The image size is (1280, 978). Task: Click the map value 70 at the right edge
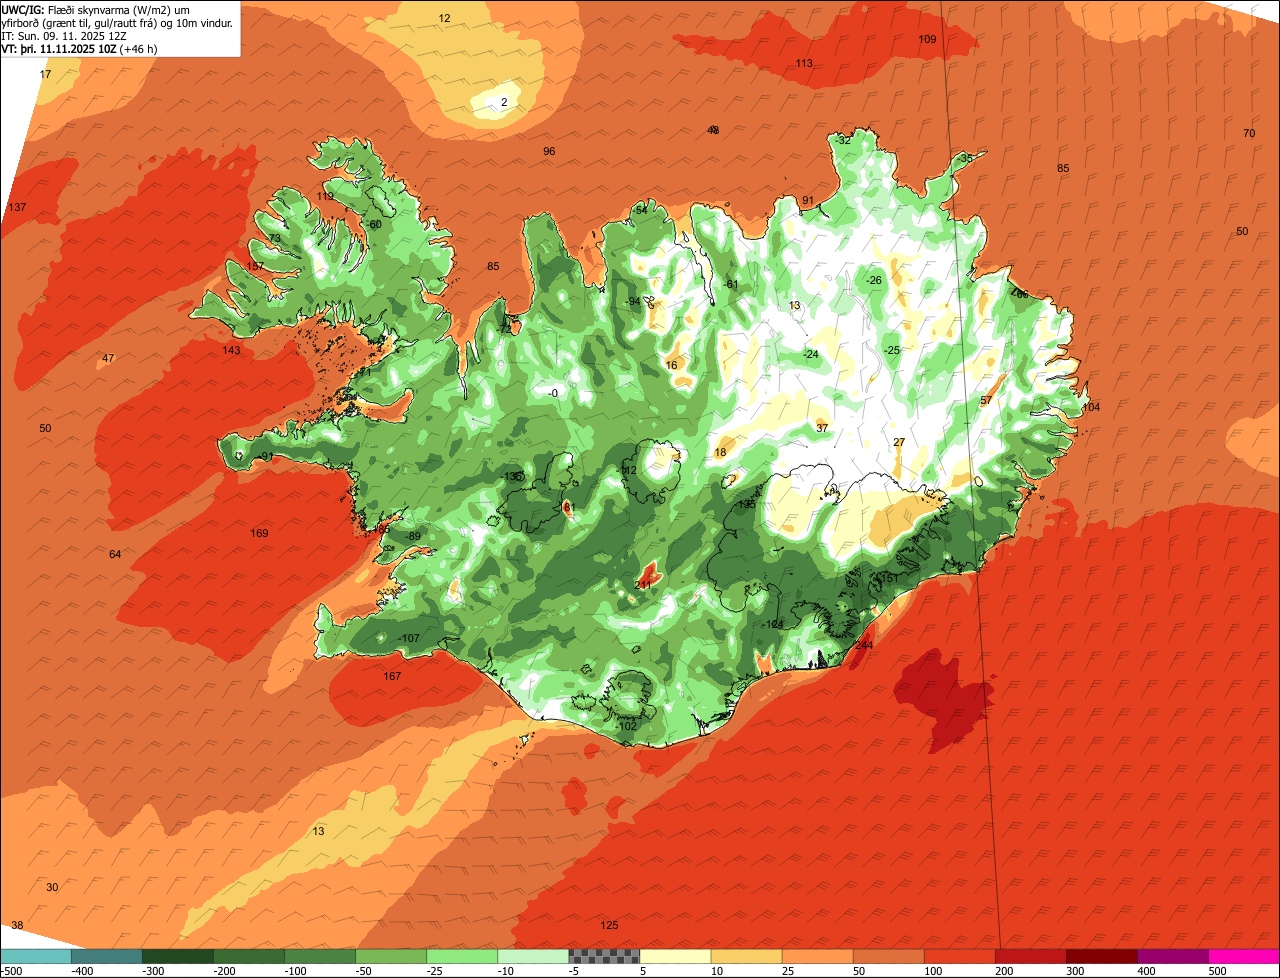pyautogui.click(x=1249, y=133)
